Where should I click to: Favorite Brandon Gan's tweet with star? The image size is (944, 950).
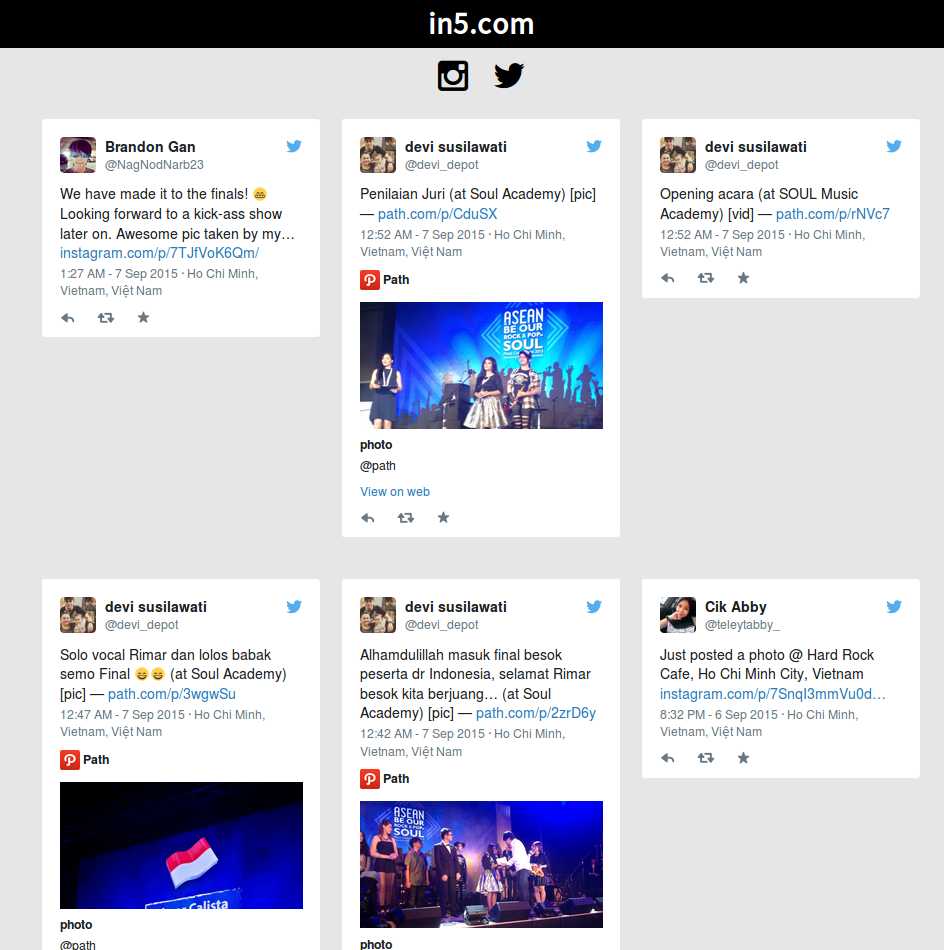[x=143, y=317]
